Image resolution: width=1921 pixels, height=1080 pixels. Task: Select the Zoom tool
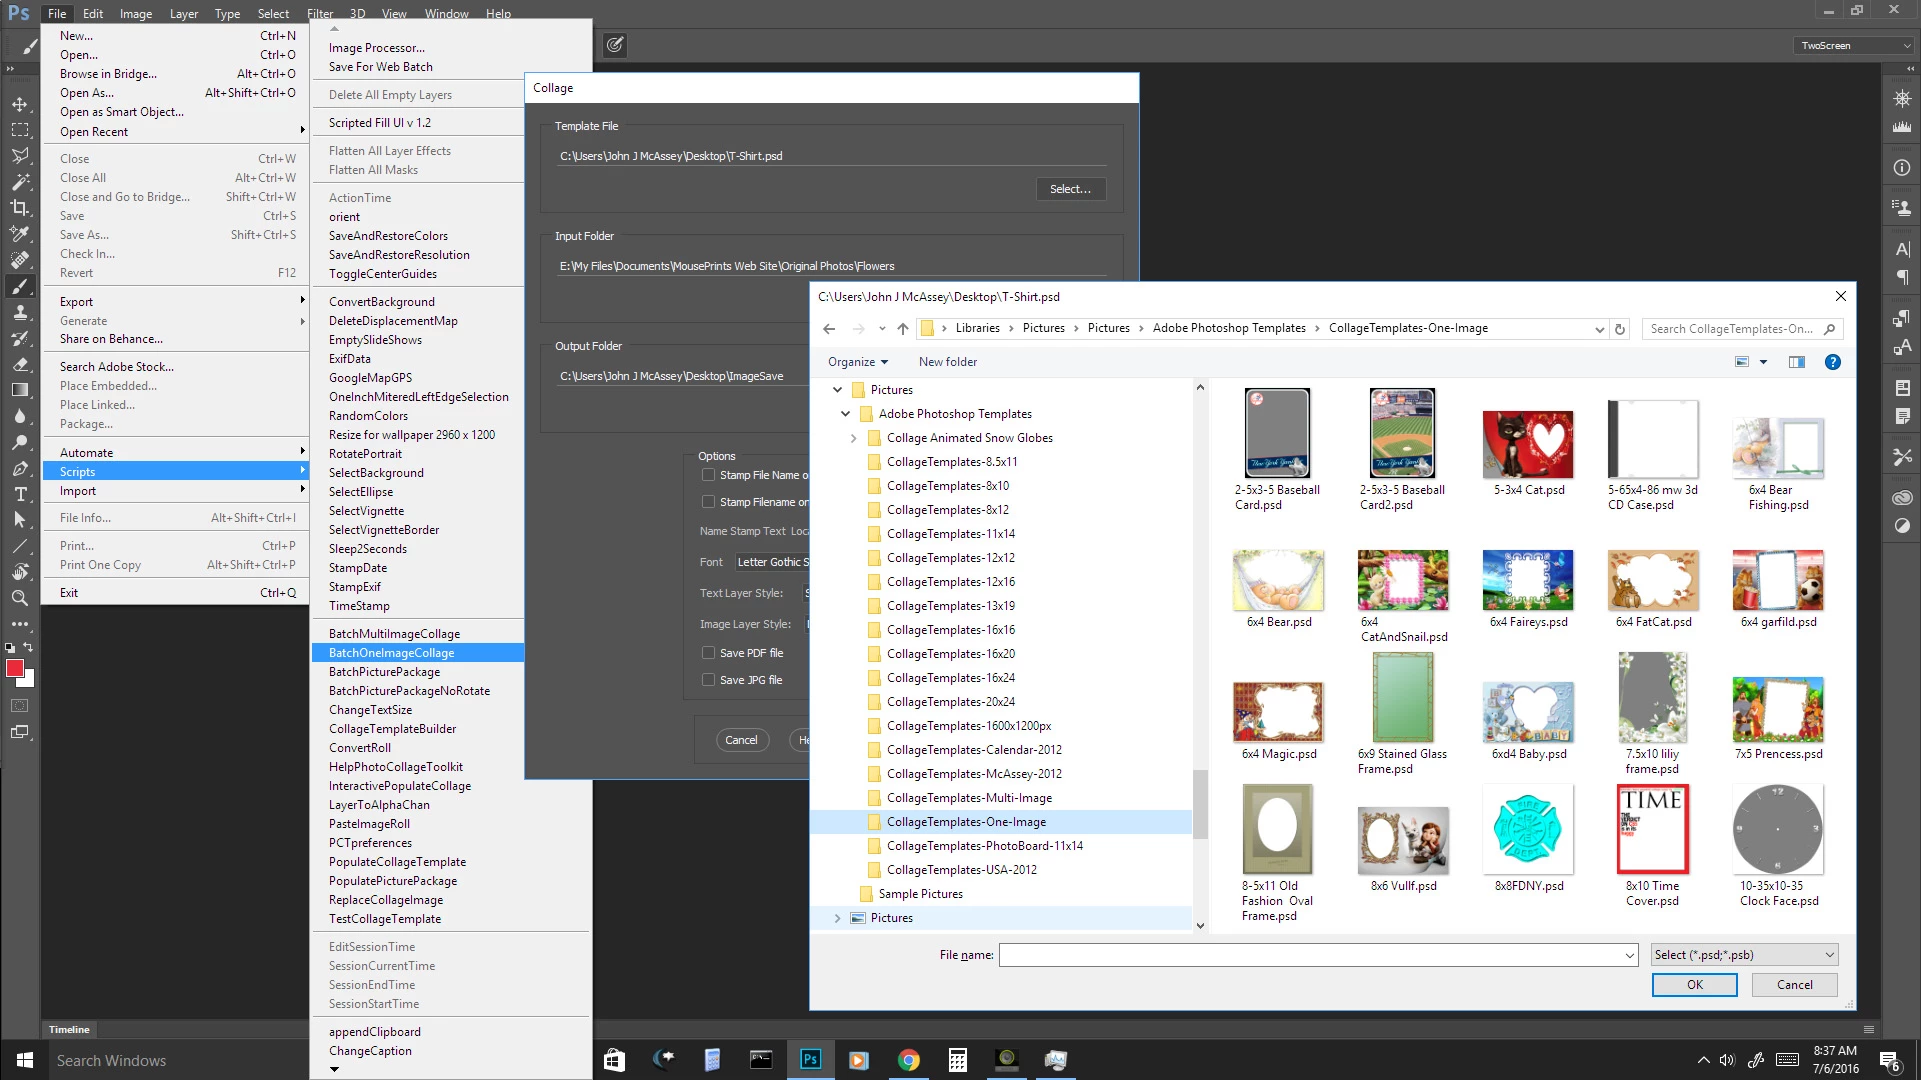pyautogui.click(x=20, y=598)
